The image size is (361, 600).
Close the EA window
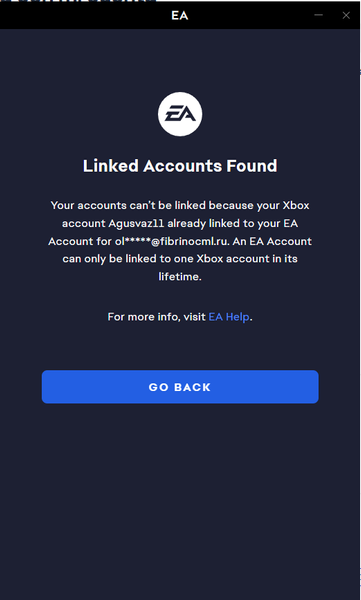346,15
